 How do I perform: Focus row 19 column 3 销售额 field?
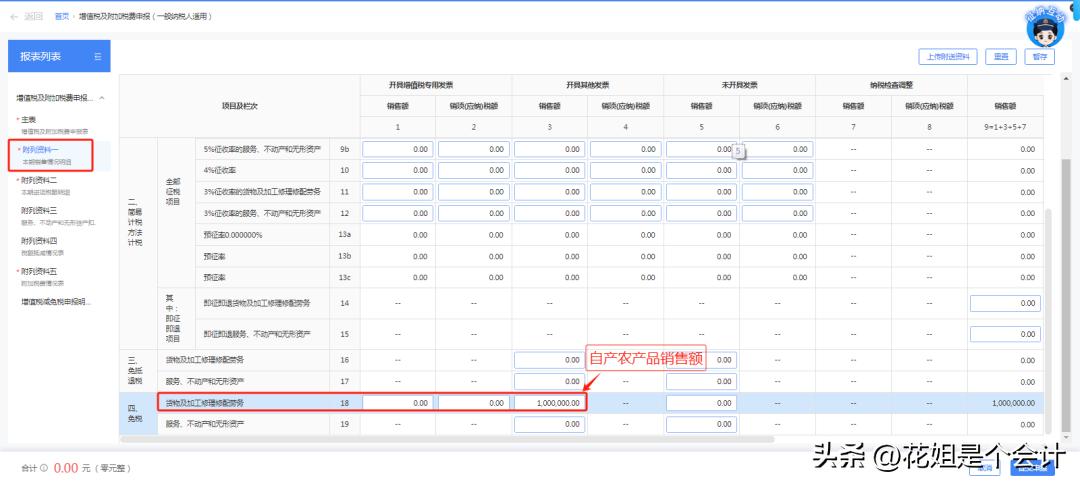[x=549, y=424]
